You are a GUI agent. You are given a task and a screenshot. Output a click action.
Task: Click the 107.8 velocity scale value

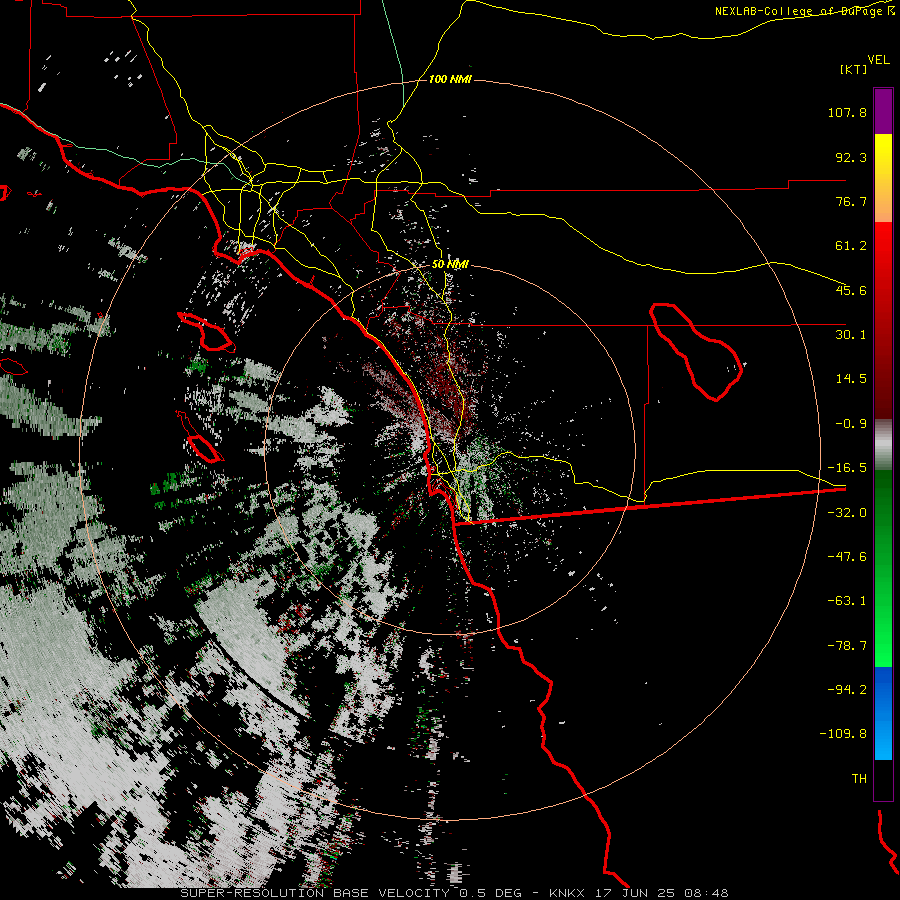[x=847, y=112]
